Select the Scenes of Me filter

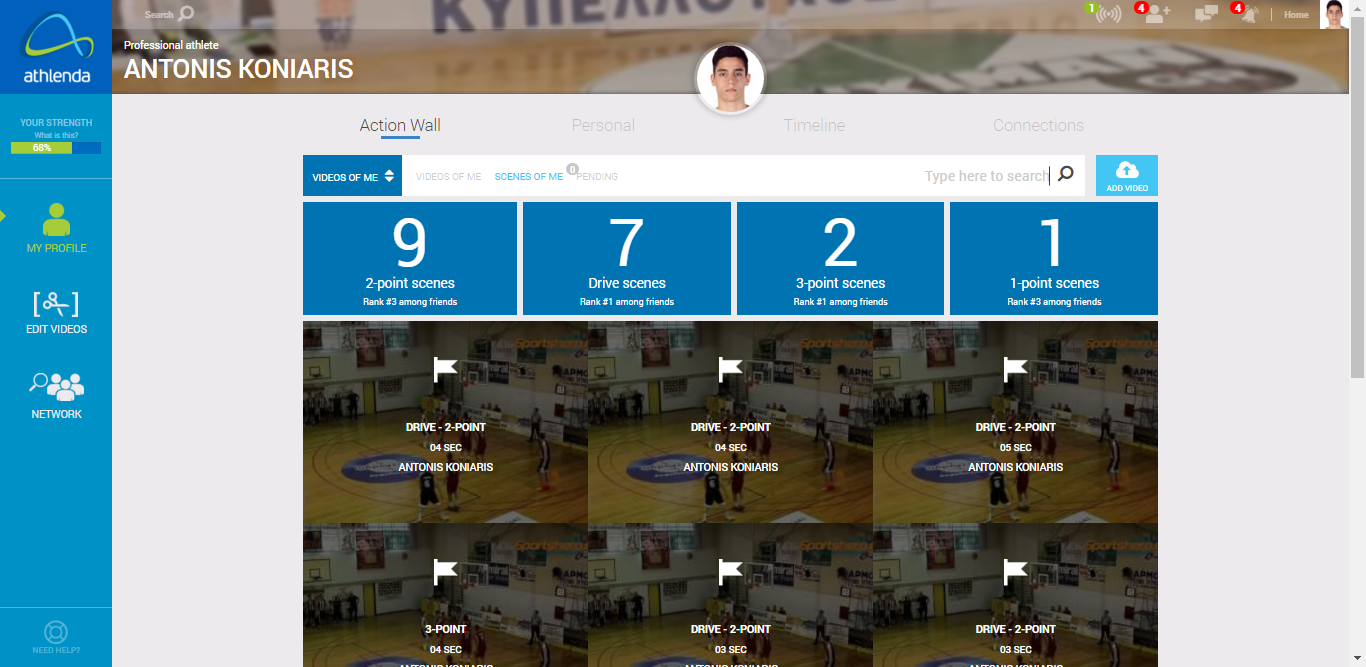(529, 177)
